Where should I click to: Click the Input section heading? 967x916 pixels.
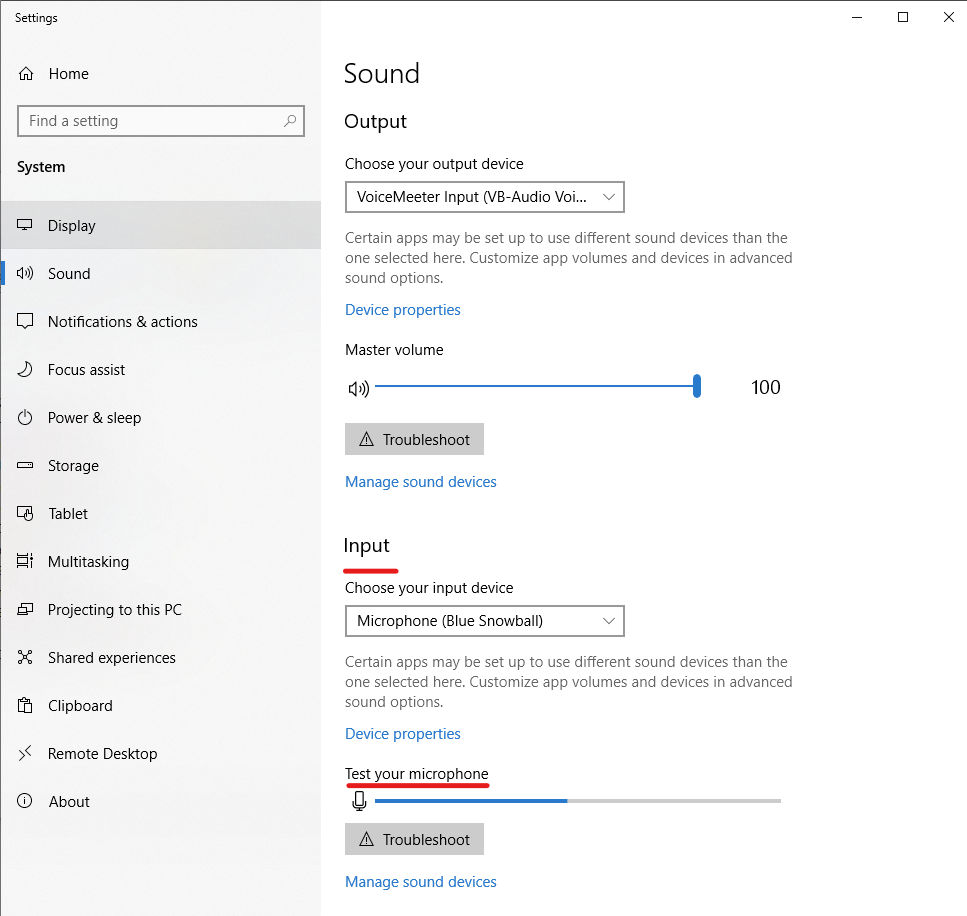[366, 545]
